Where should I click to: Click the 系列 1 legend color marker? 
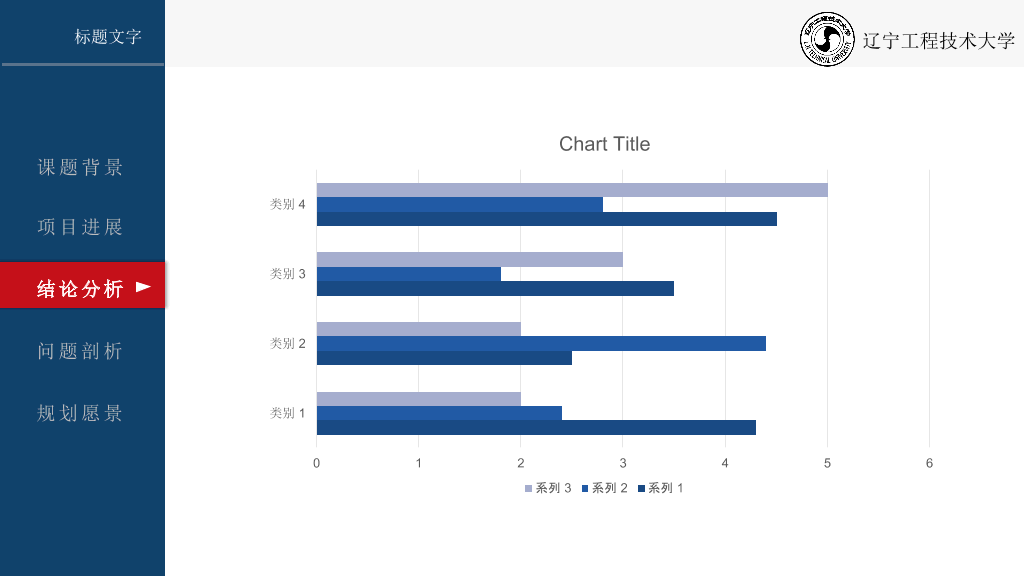coord(641,488)
